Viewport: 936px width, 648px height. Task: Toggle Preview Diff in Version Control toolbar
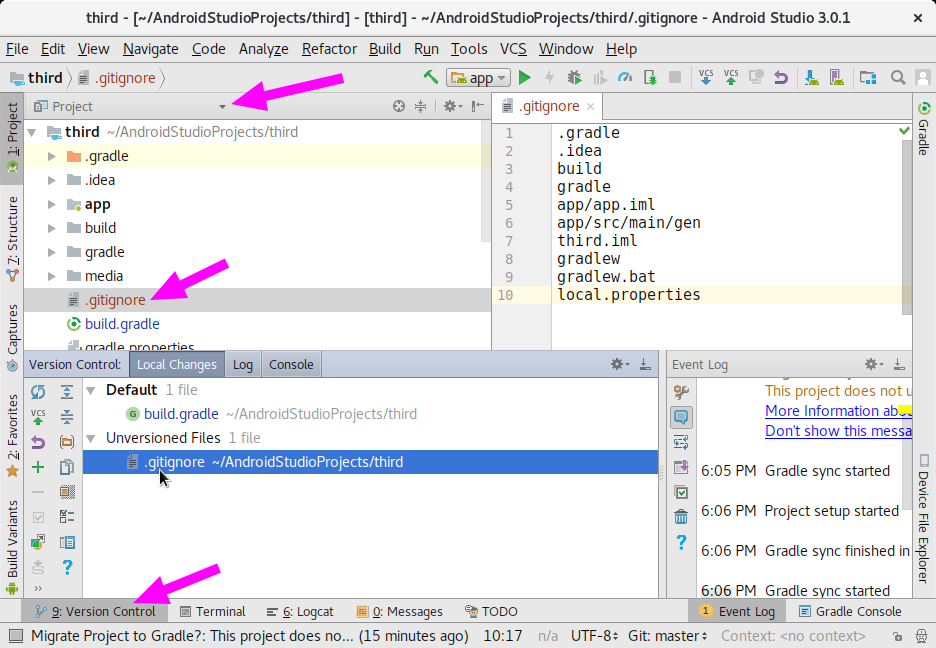67,542
